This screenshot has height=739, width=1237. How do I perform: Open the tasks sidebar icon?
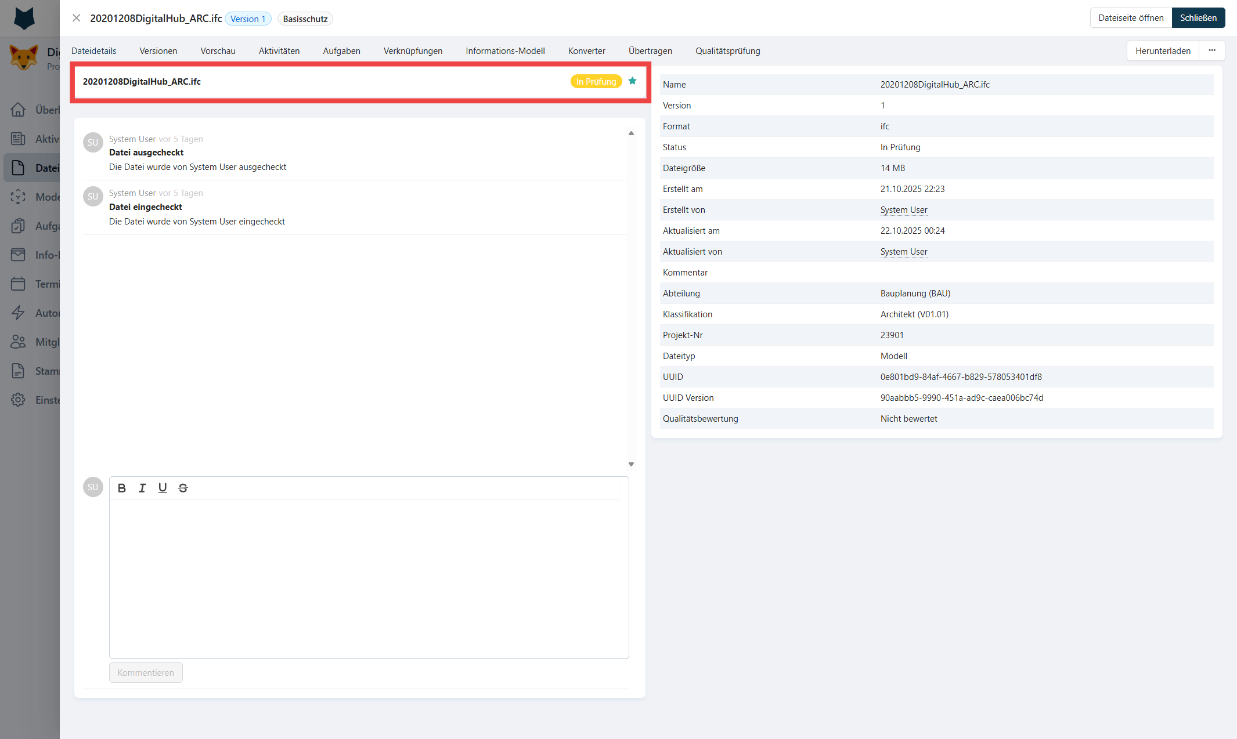[x=18, y=226]
